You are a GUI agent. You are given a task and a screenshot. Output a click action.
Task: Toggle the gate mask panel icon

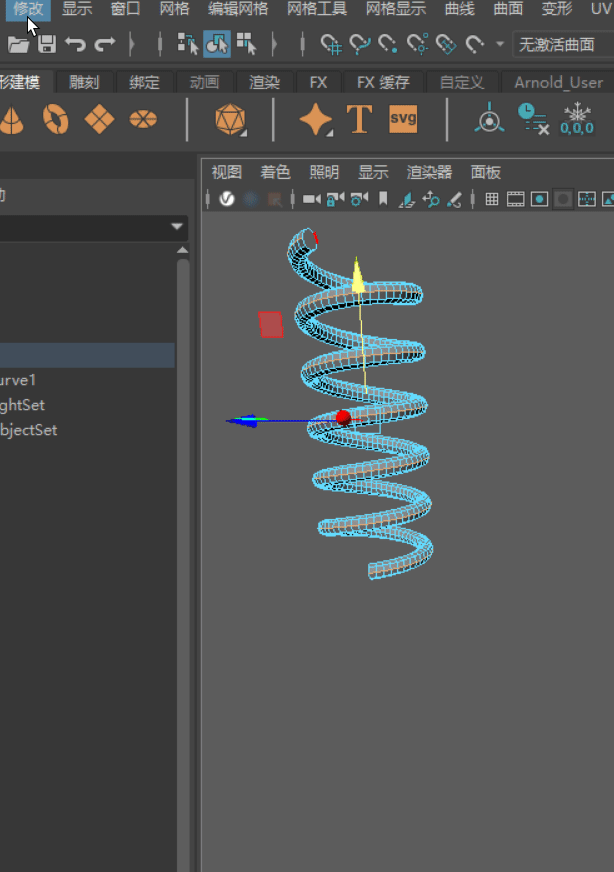563,199
